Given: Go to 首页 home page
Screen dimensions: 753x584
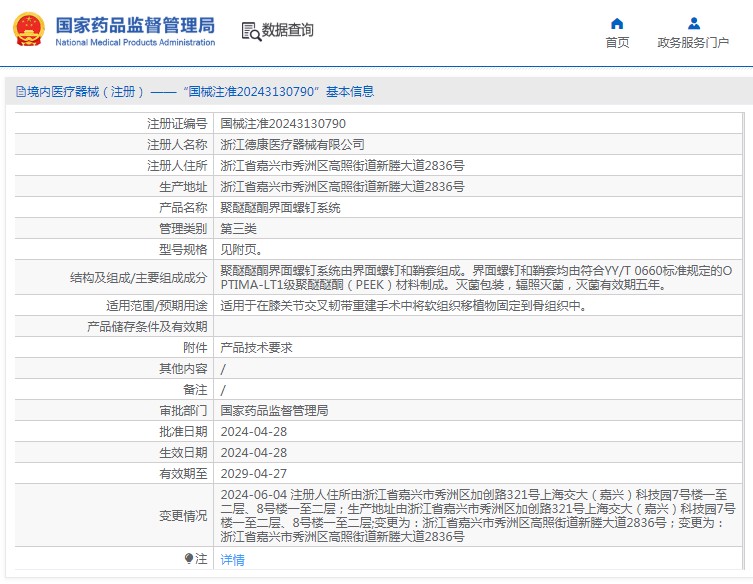Looking at the screenshot, I should (x=617, y=43).
